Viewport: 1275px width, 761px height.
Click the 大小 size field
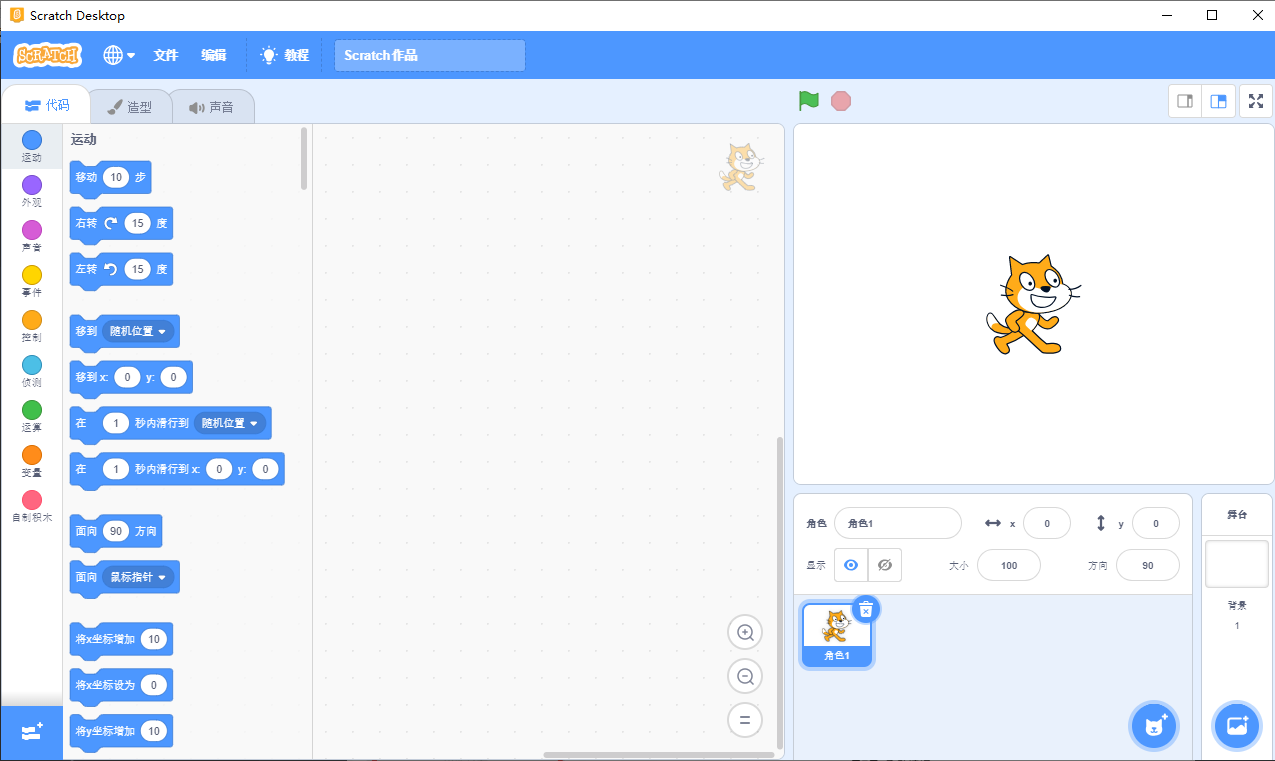(x=1009, y=565)
